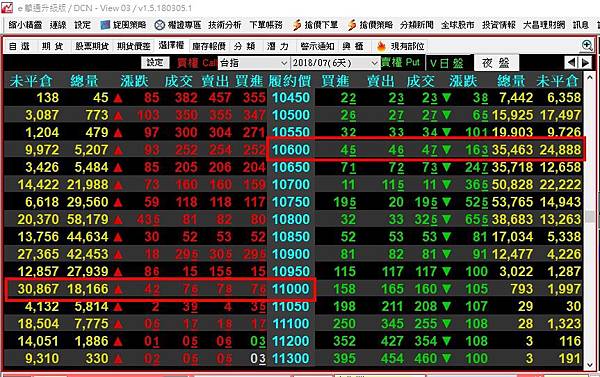
Task: Click call open interest value 27,365
Action: pyautogui.click(x=38, y=254)
